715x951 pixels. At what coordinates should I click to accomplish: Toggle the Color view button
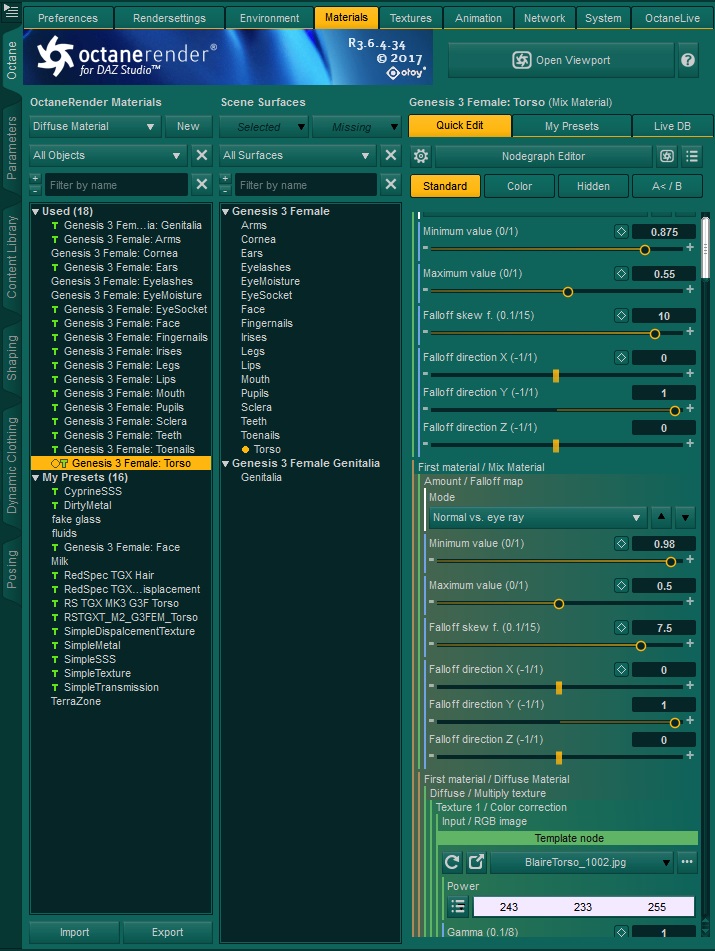coord(520,186)
